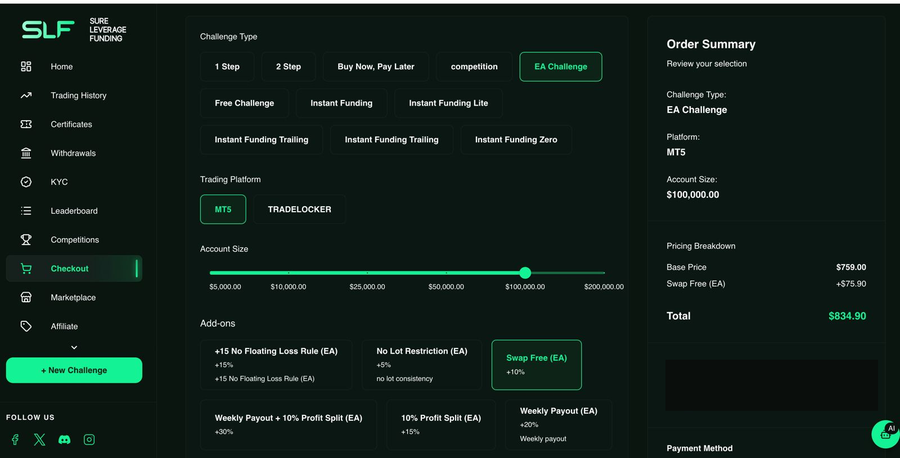Open the Discord follow icon
This screenshot has height=458, width=900.
point(64,440)
